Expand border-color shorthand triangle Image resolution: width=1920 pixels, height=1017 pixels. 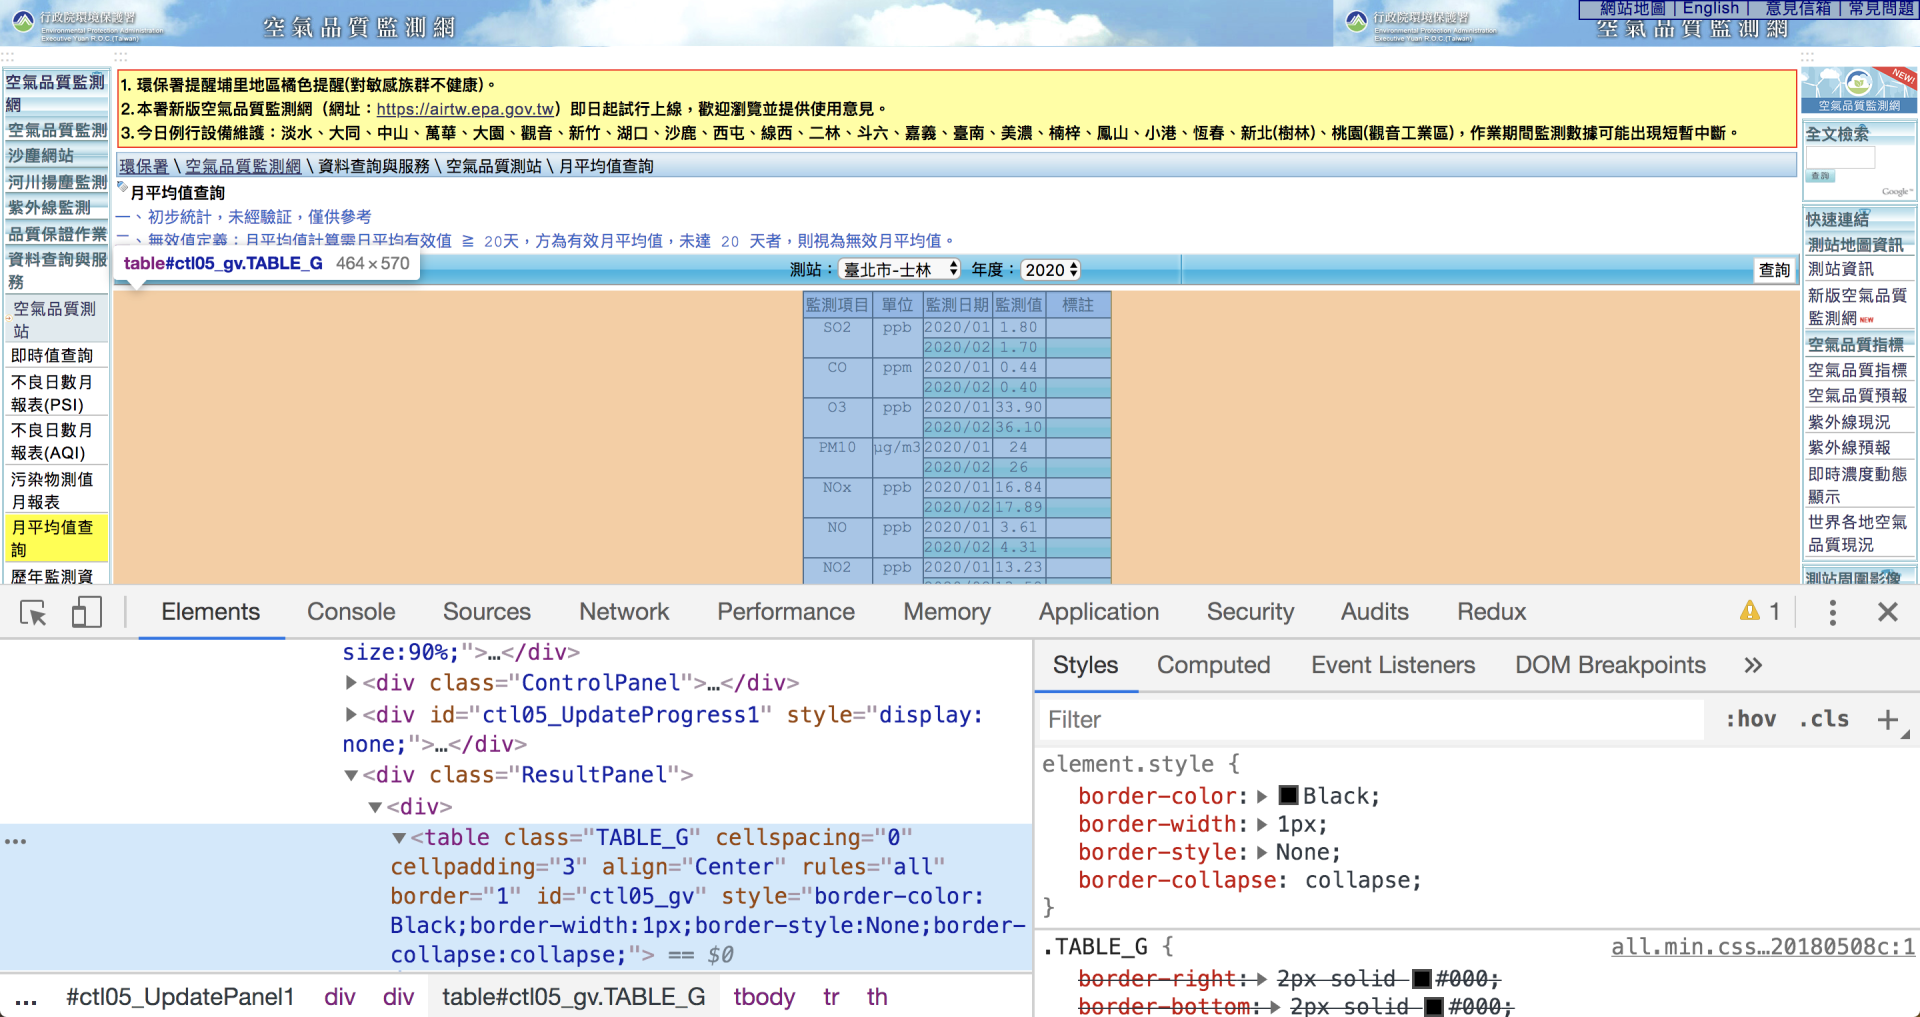(x=1262, y=796)
